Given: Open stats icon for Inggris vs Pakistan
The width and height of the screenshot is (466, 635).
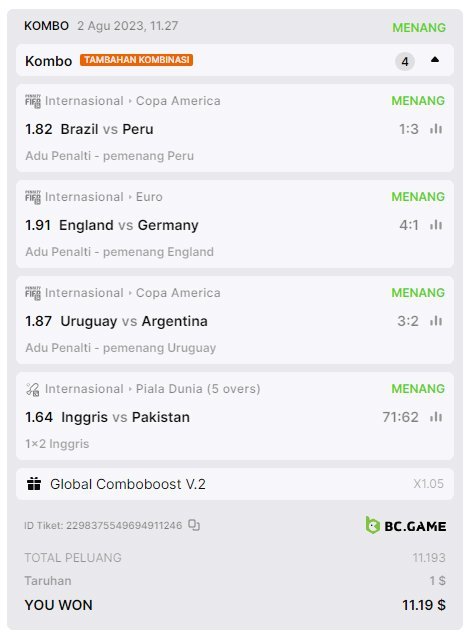Looking at the screenshot, I should point(436,417).
